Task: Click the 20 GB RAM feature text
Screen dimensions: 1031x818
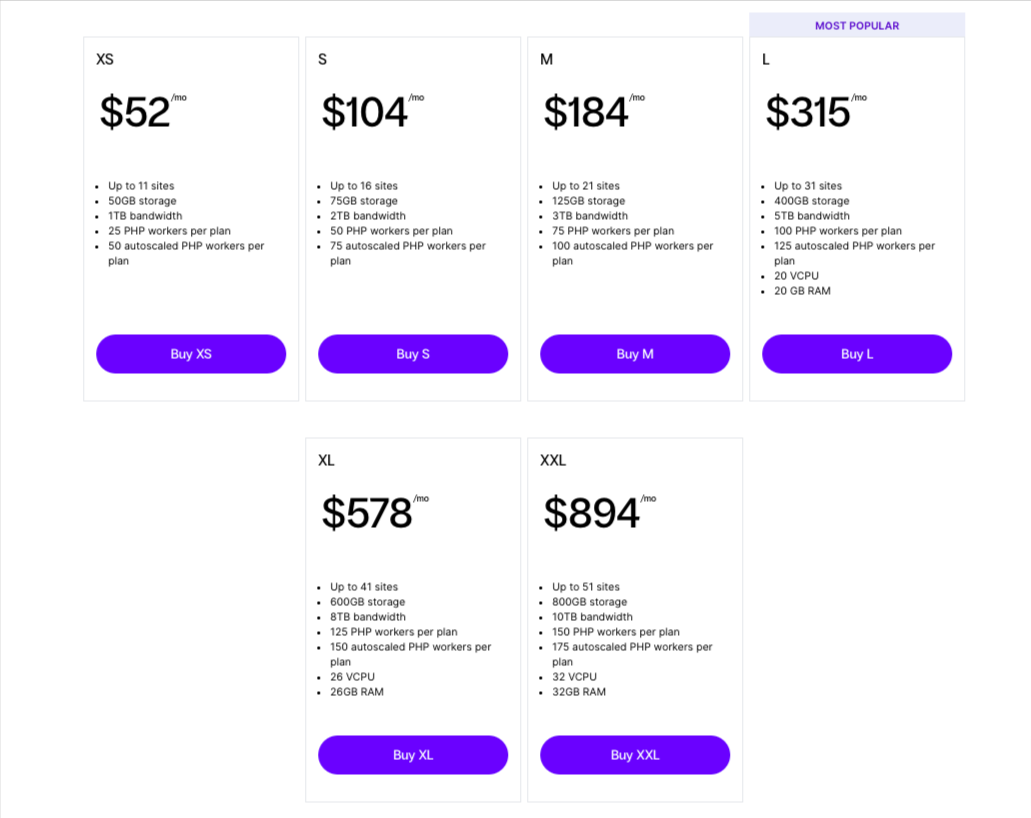Action: [803, 291]
